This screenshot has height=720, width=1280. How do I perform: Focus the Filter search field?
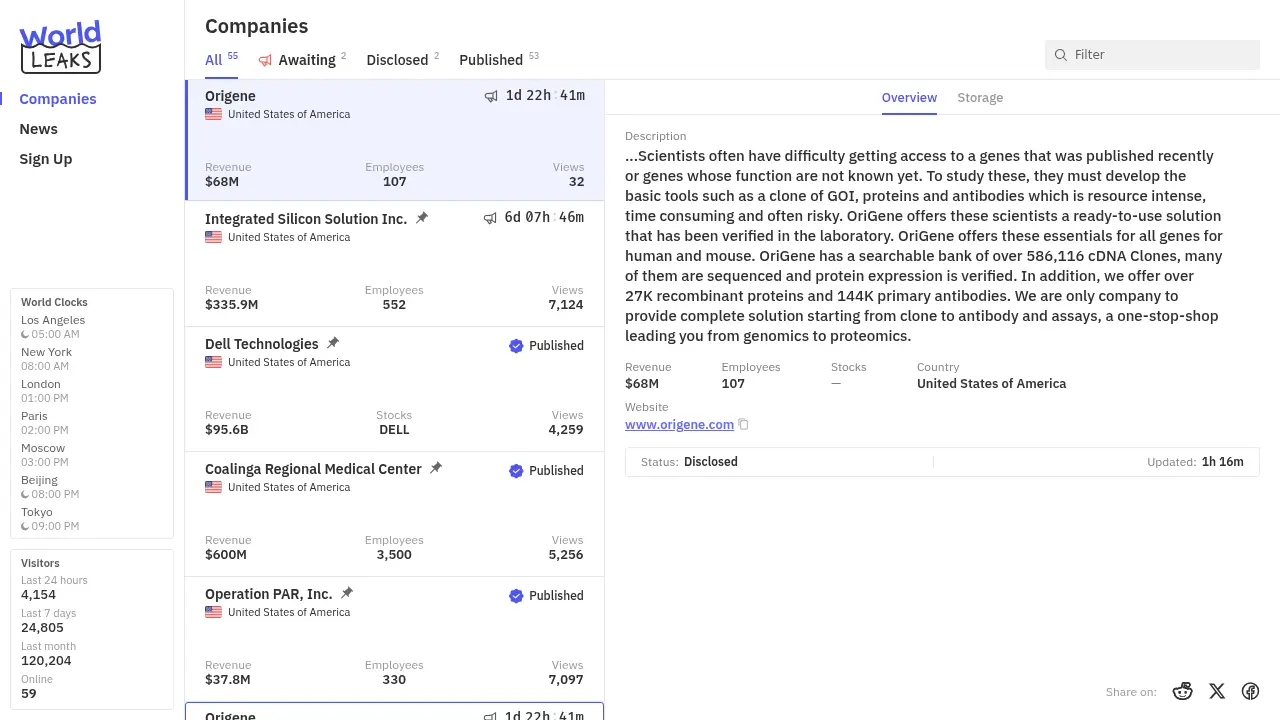1162,55
